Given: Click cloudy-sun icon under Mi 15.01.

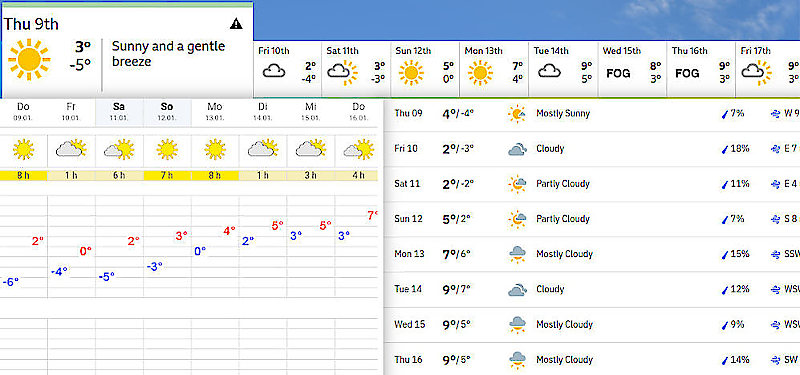Looking at the screenshot, I should click(311, 149).
